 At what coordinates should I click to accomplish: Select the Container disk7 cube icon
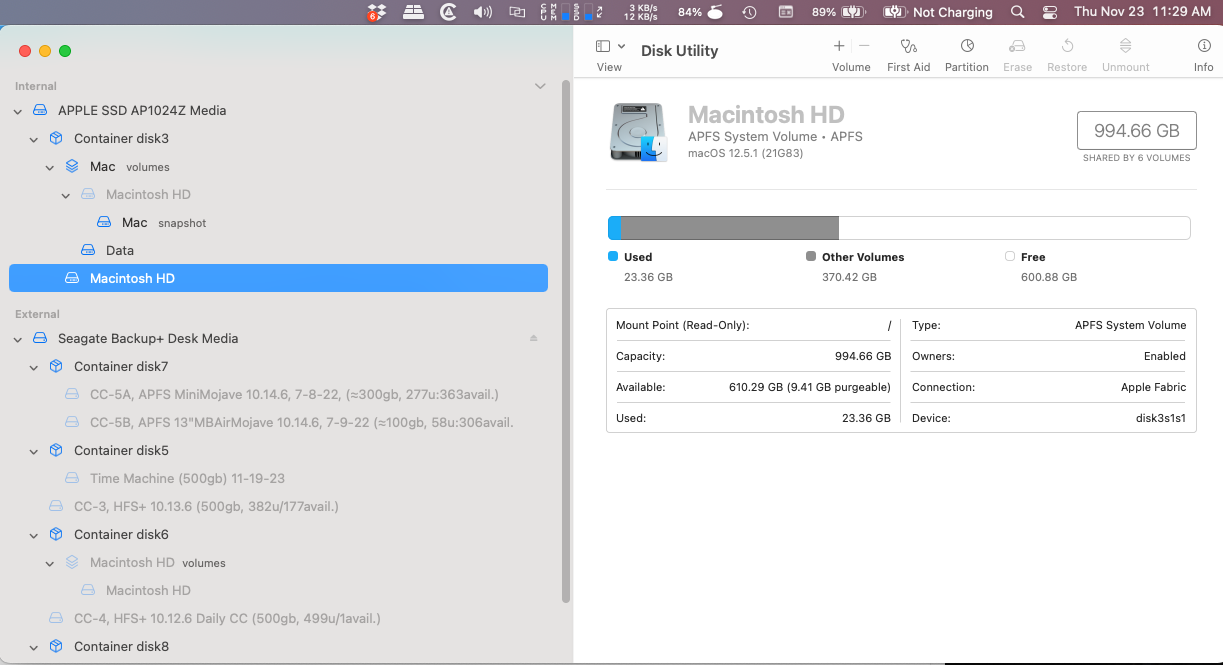click(57, 367)
